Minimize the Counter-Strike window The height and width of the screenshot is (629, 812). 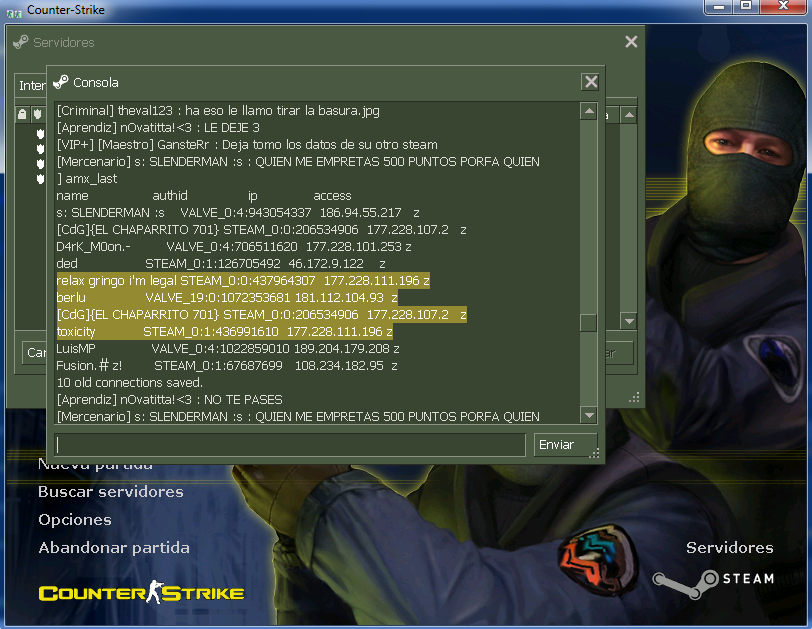point(719,7)
